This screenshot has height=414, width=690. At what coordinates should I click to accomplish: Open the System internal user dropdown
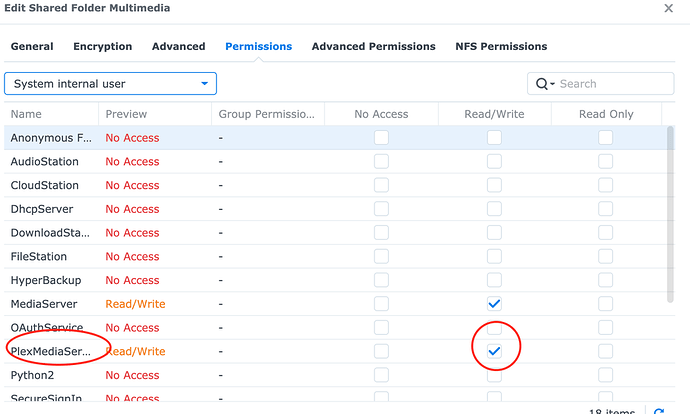(x=110, y=84)
